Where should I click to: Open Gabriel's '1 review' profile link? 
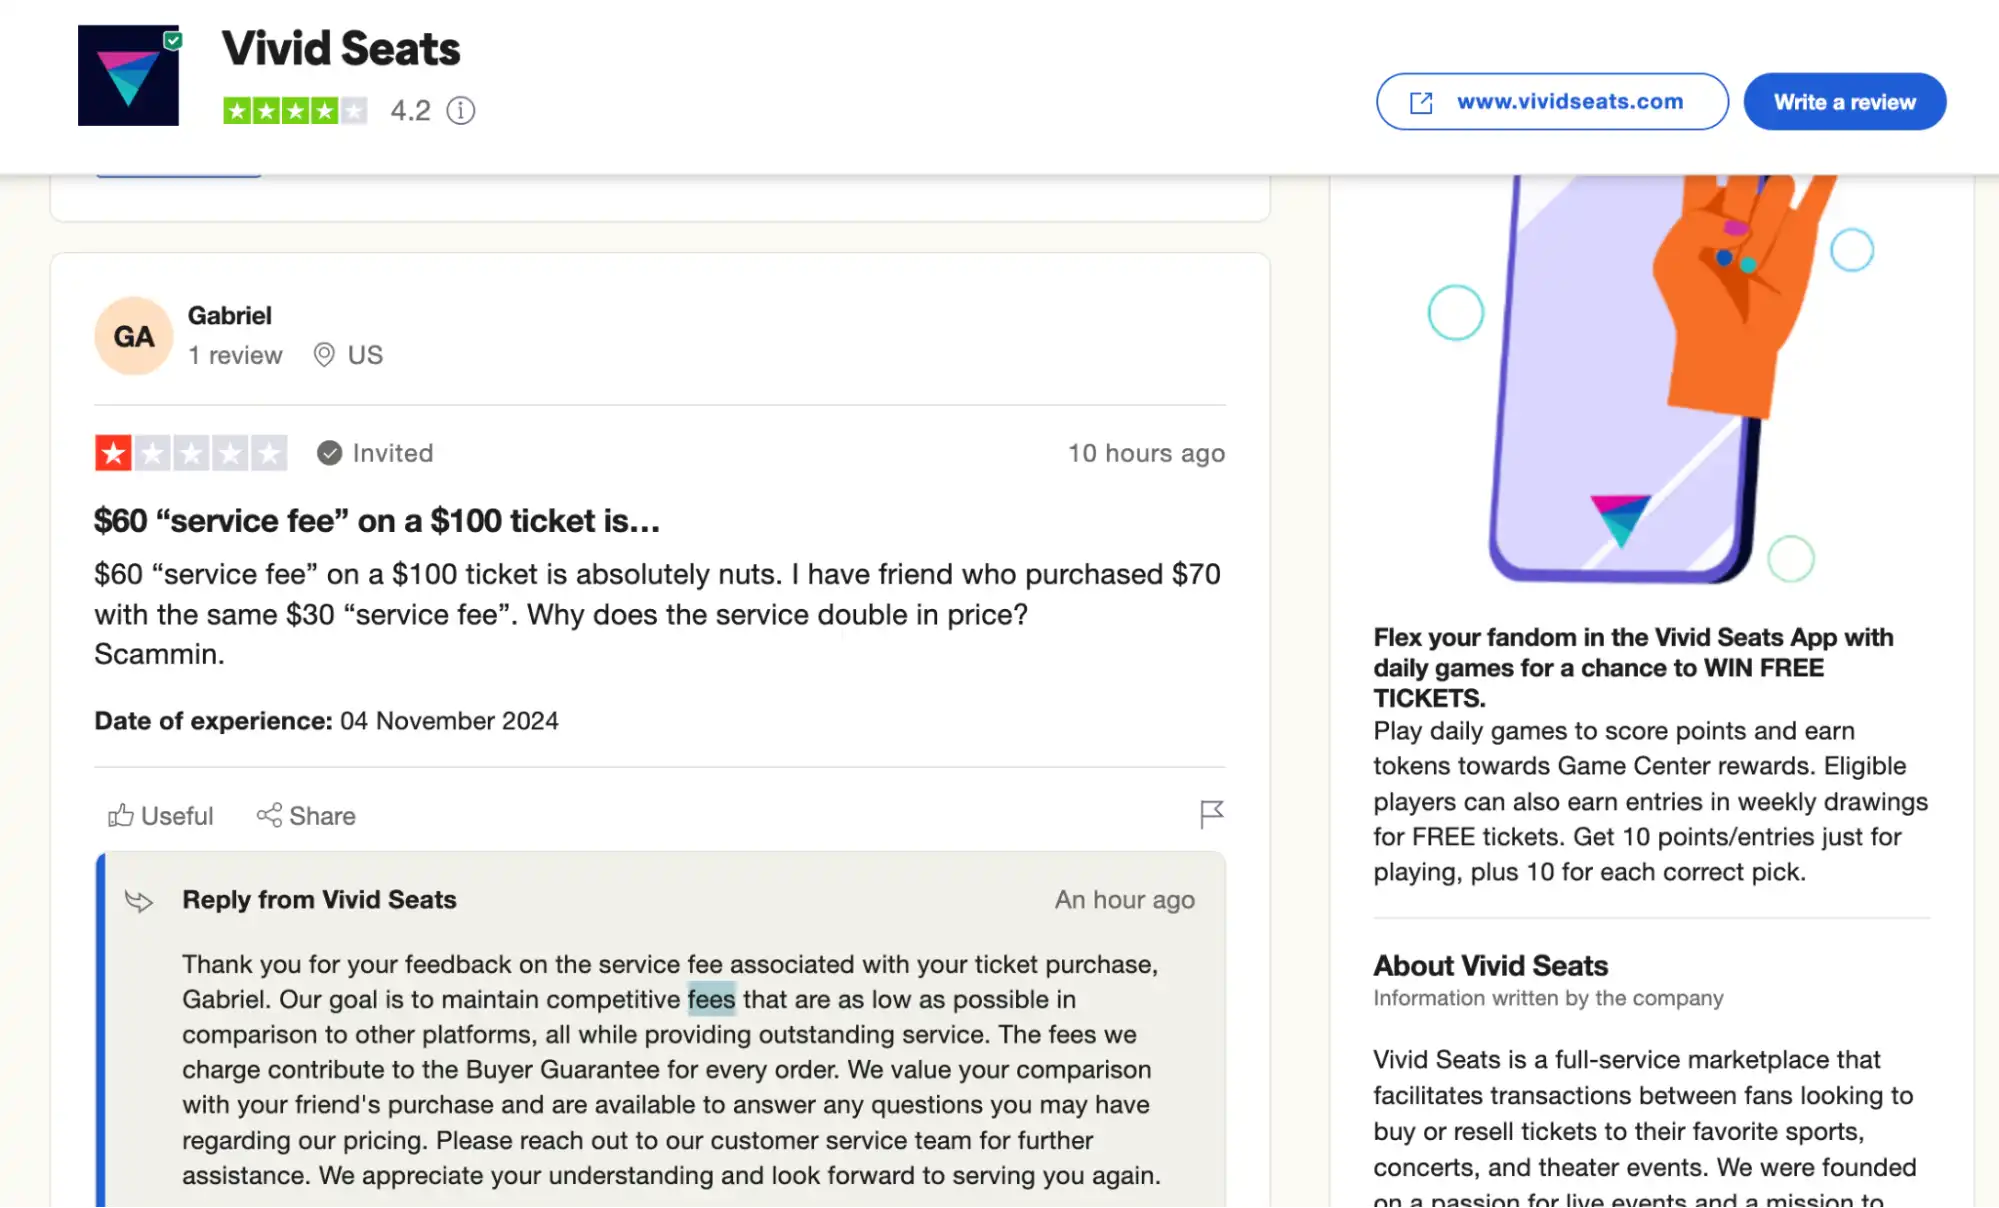tap(236, 355)
